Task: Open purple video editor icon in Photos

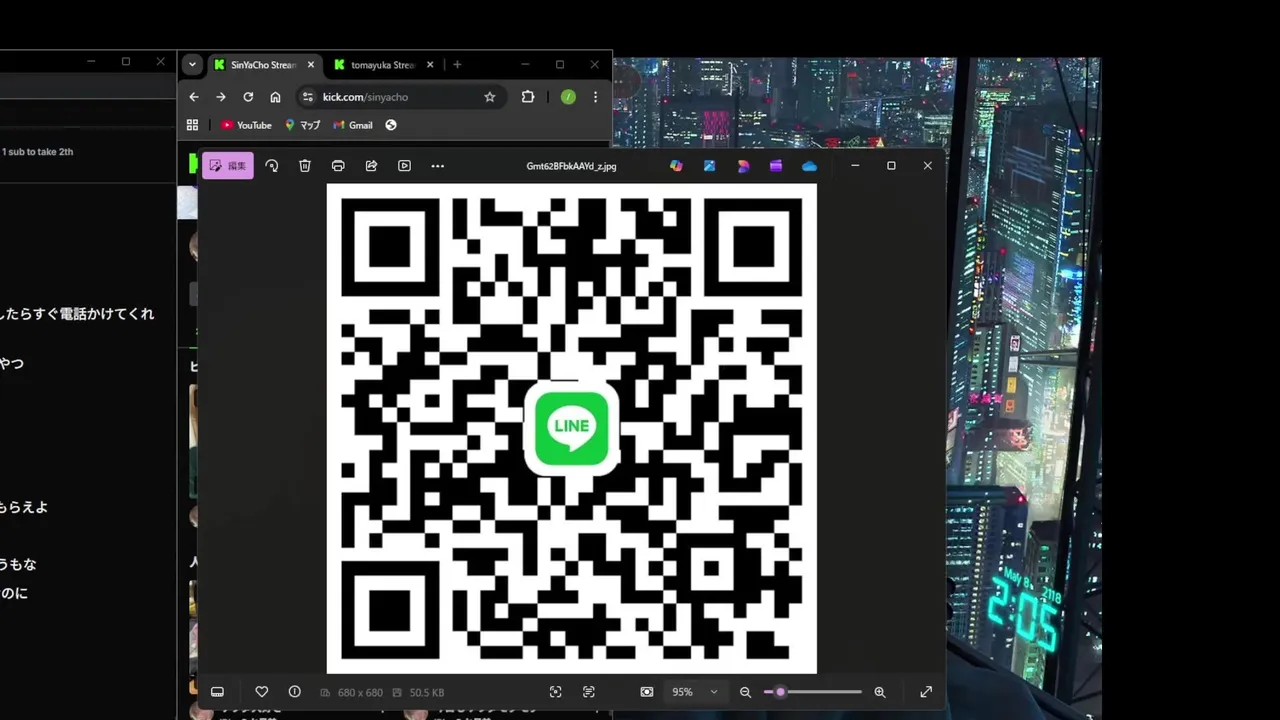Action: [x=776, y=166]
